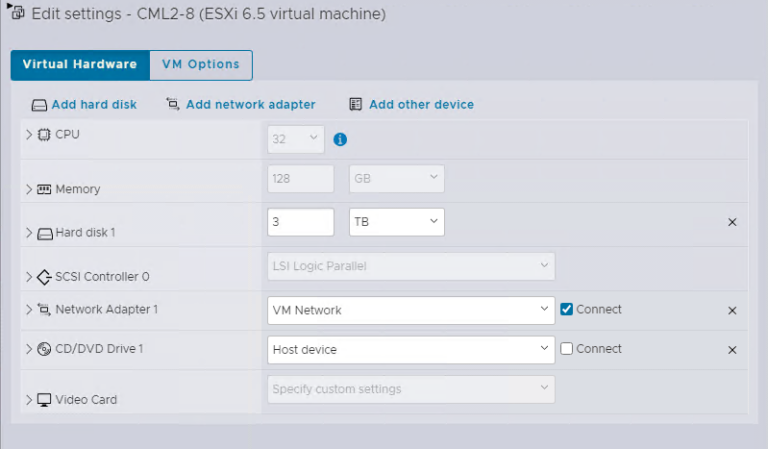Viewport: 768px width, 449px height.
Task: Expand Hard disk 1 details
Action: coord(29,233)
